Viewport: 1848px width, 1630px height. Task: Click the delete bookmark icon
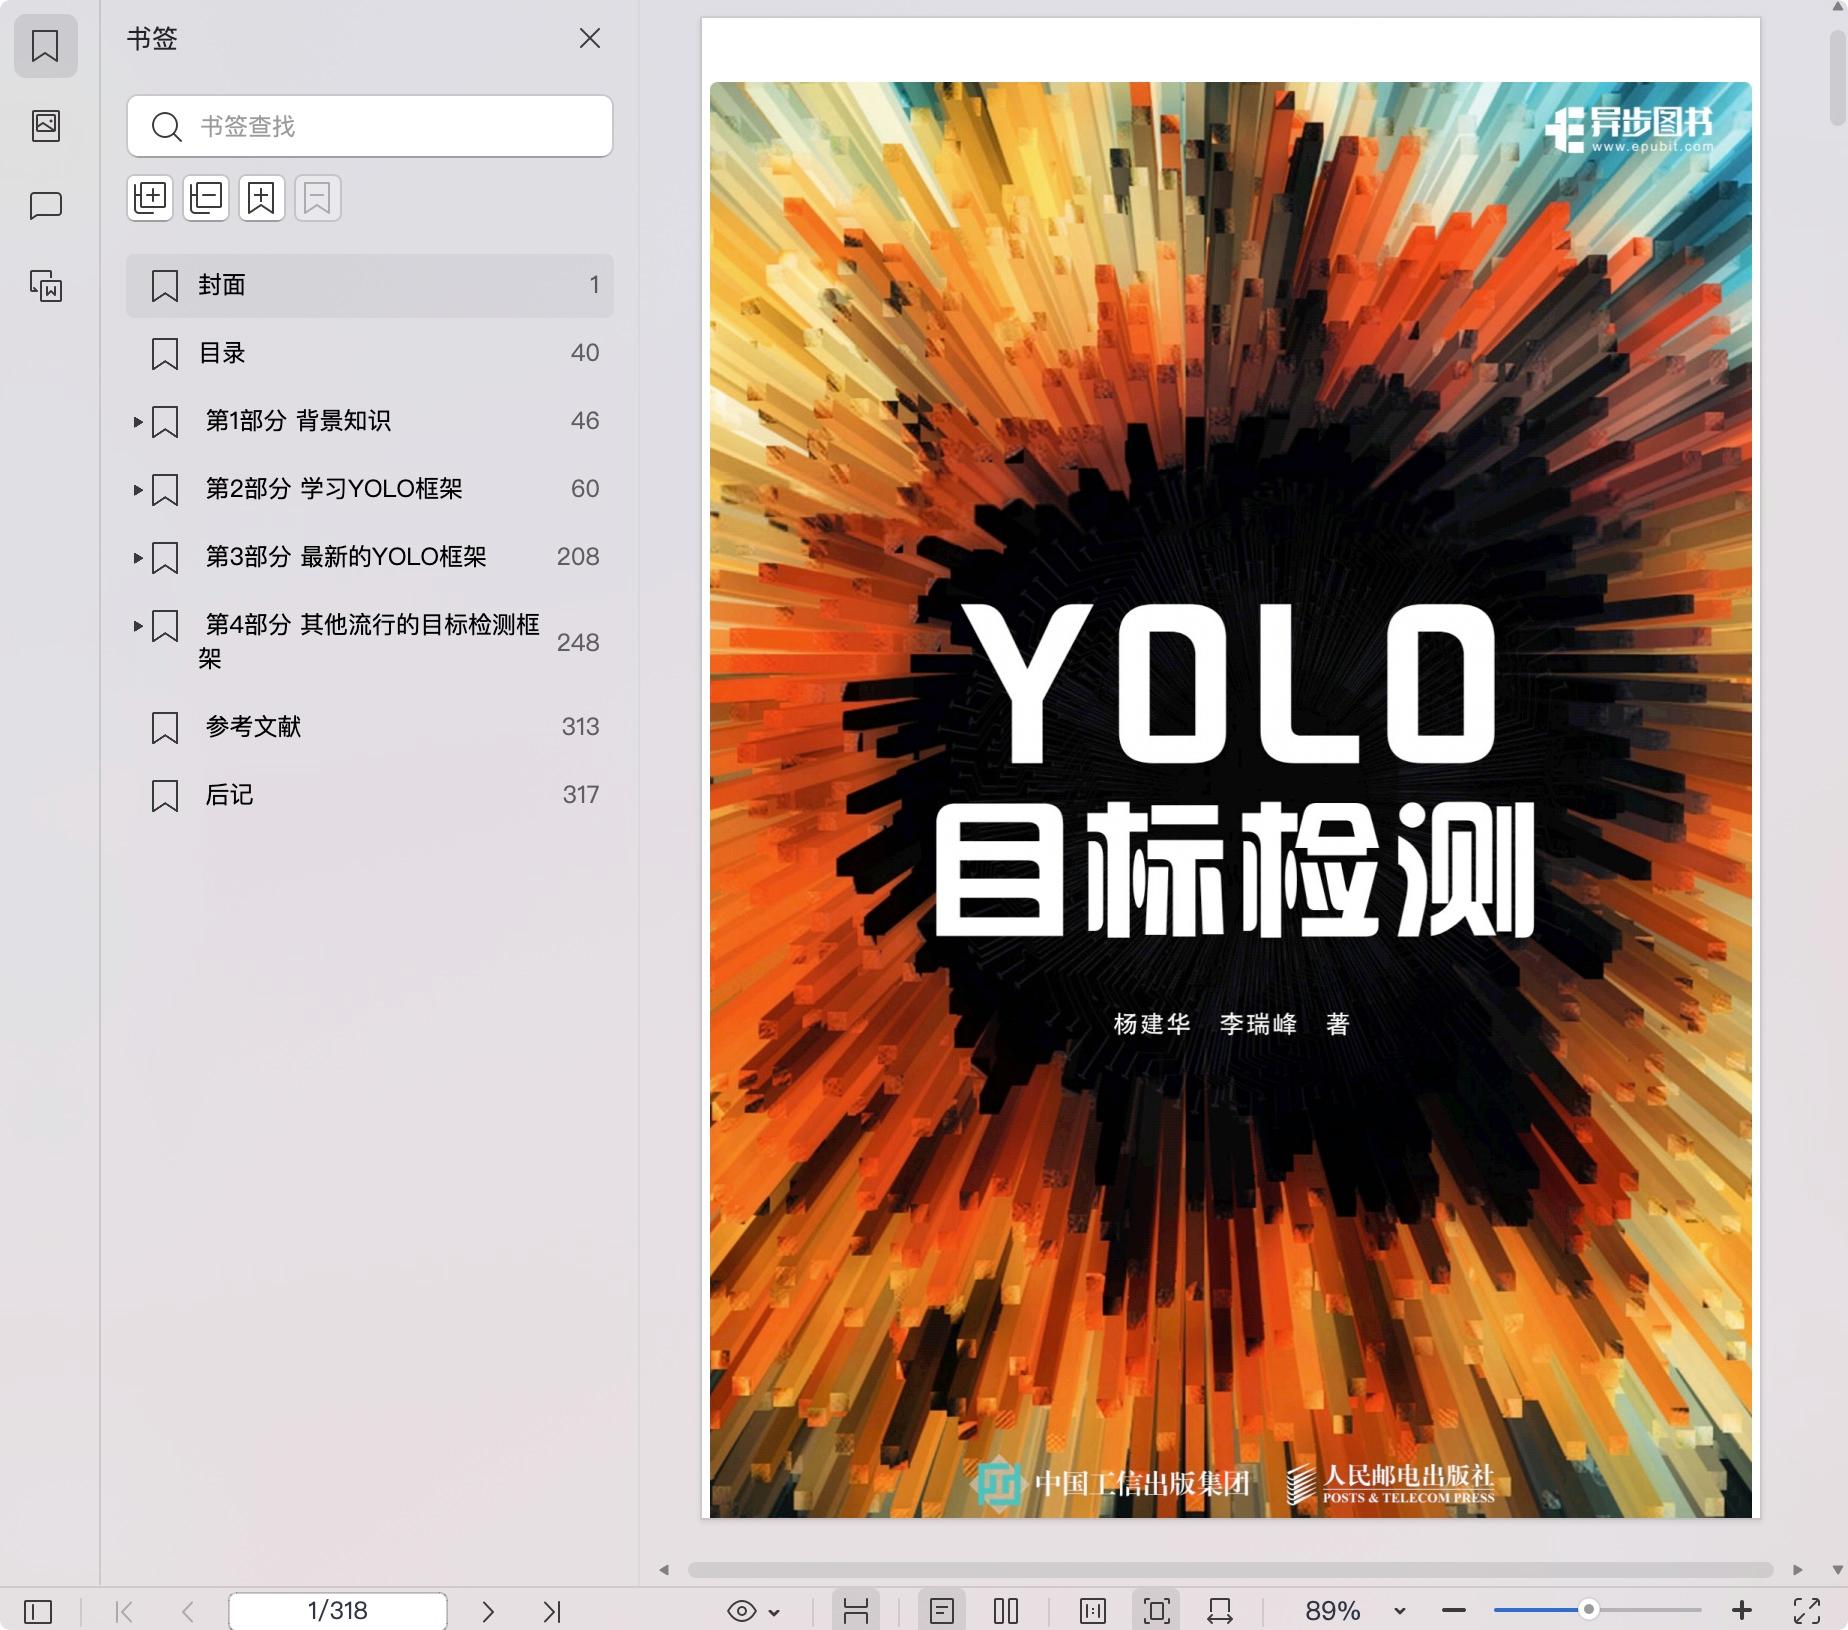[x=318, y=197]
